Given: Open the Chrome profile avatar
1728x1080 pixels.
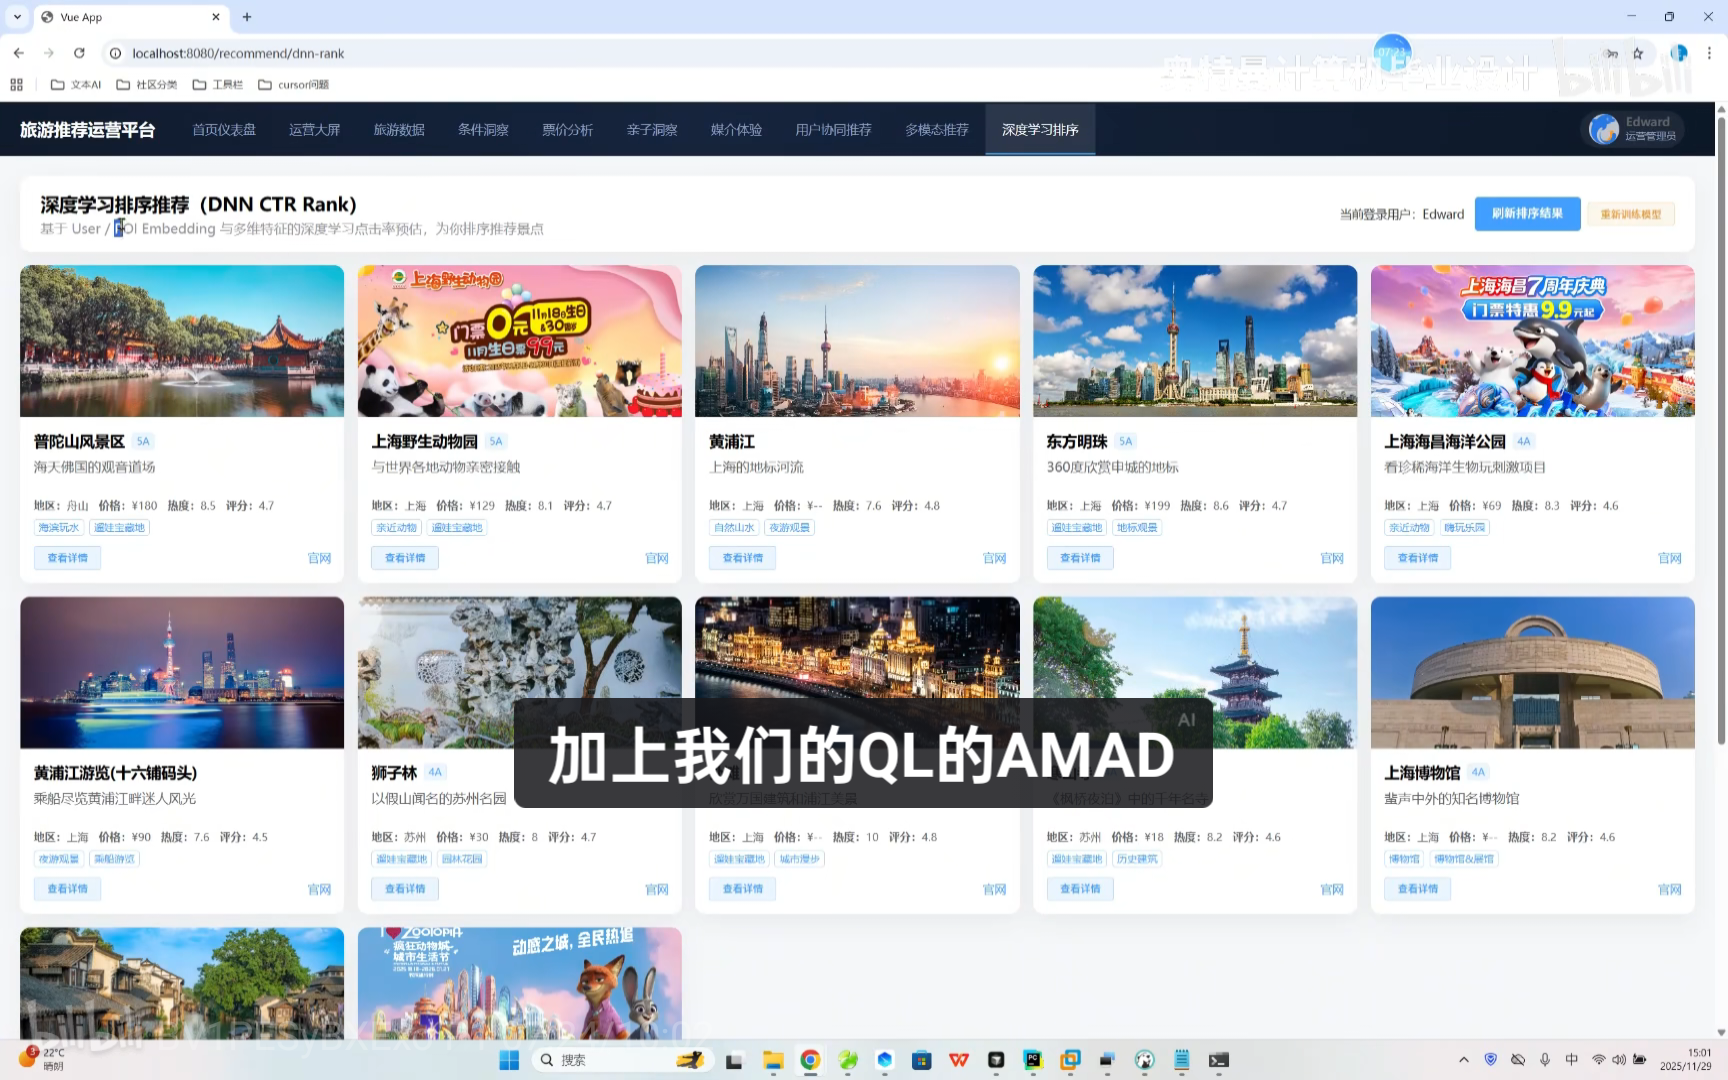Looking at the screenshot, I should (1679, 53).
